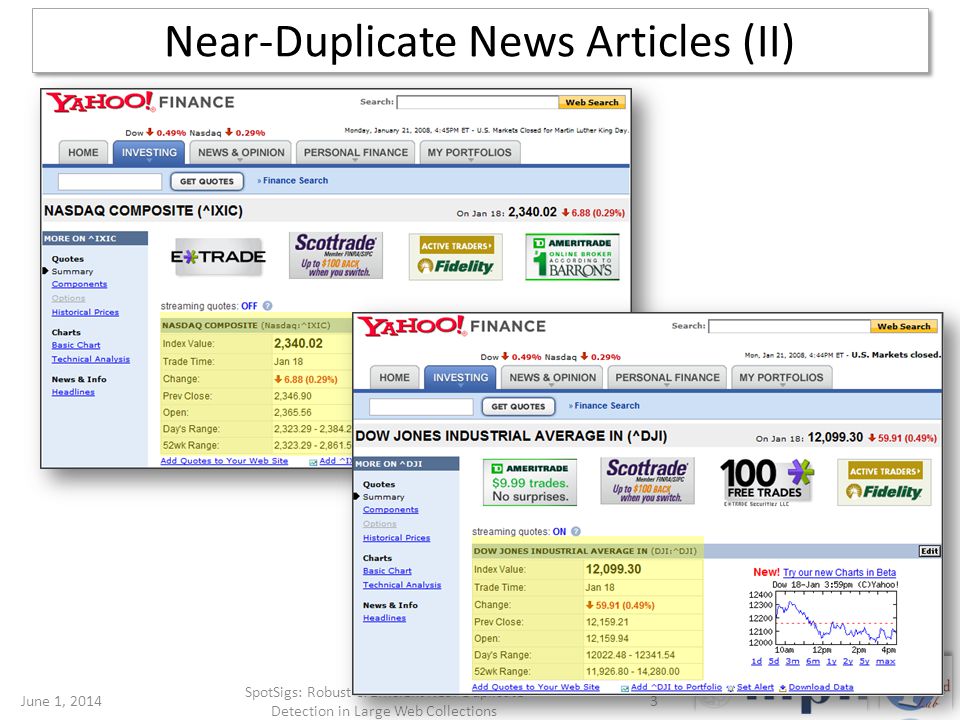Toggle streaming quotes ON in DJI window
The height and width of the screenshot is (720, 960).
(x=560, y=531)
